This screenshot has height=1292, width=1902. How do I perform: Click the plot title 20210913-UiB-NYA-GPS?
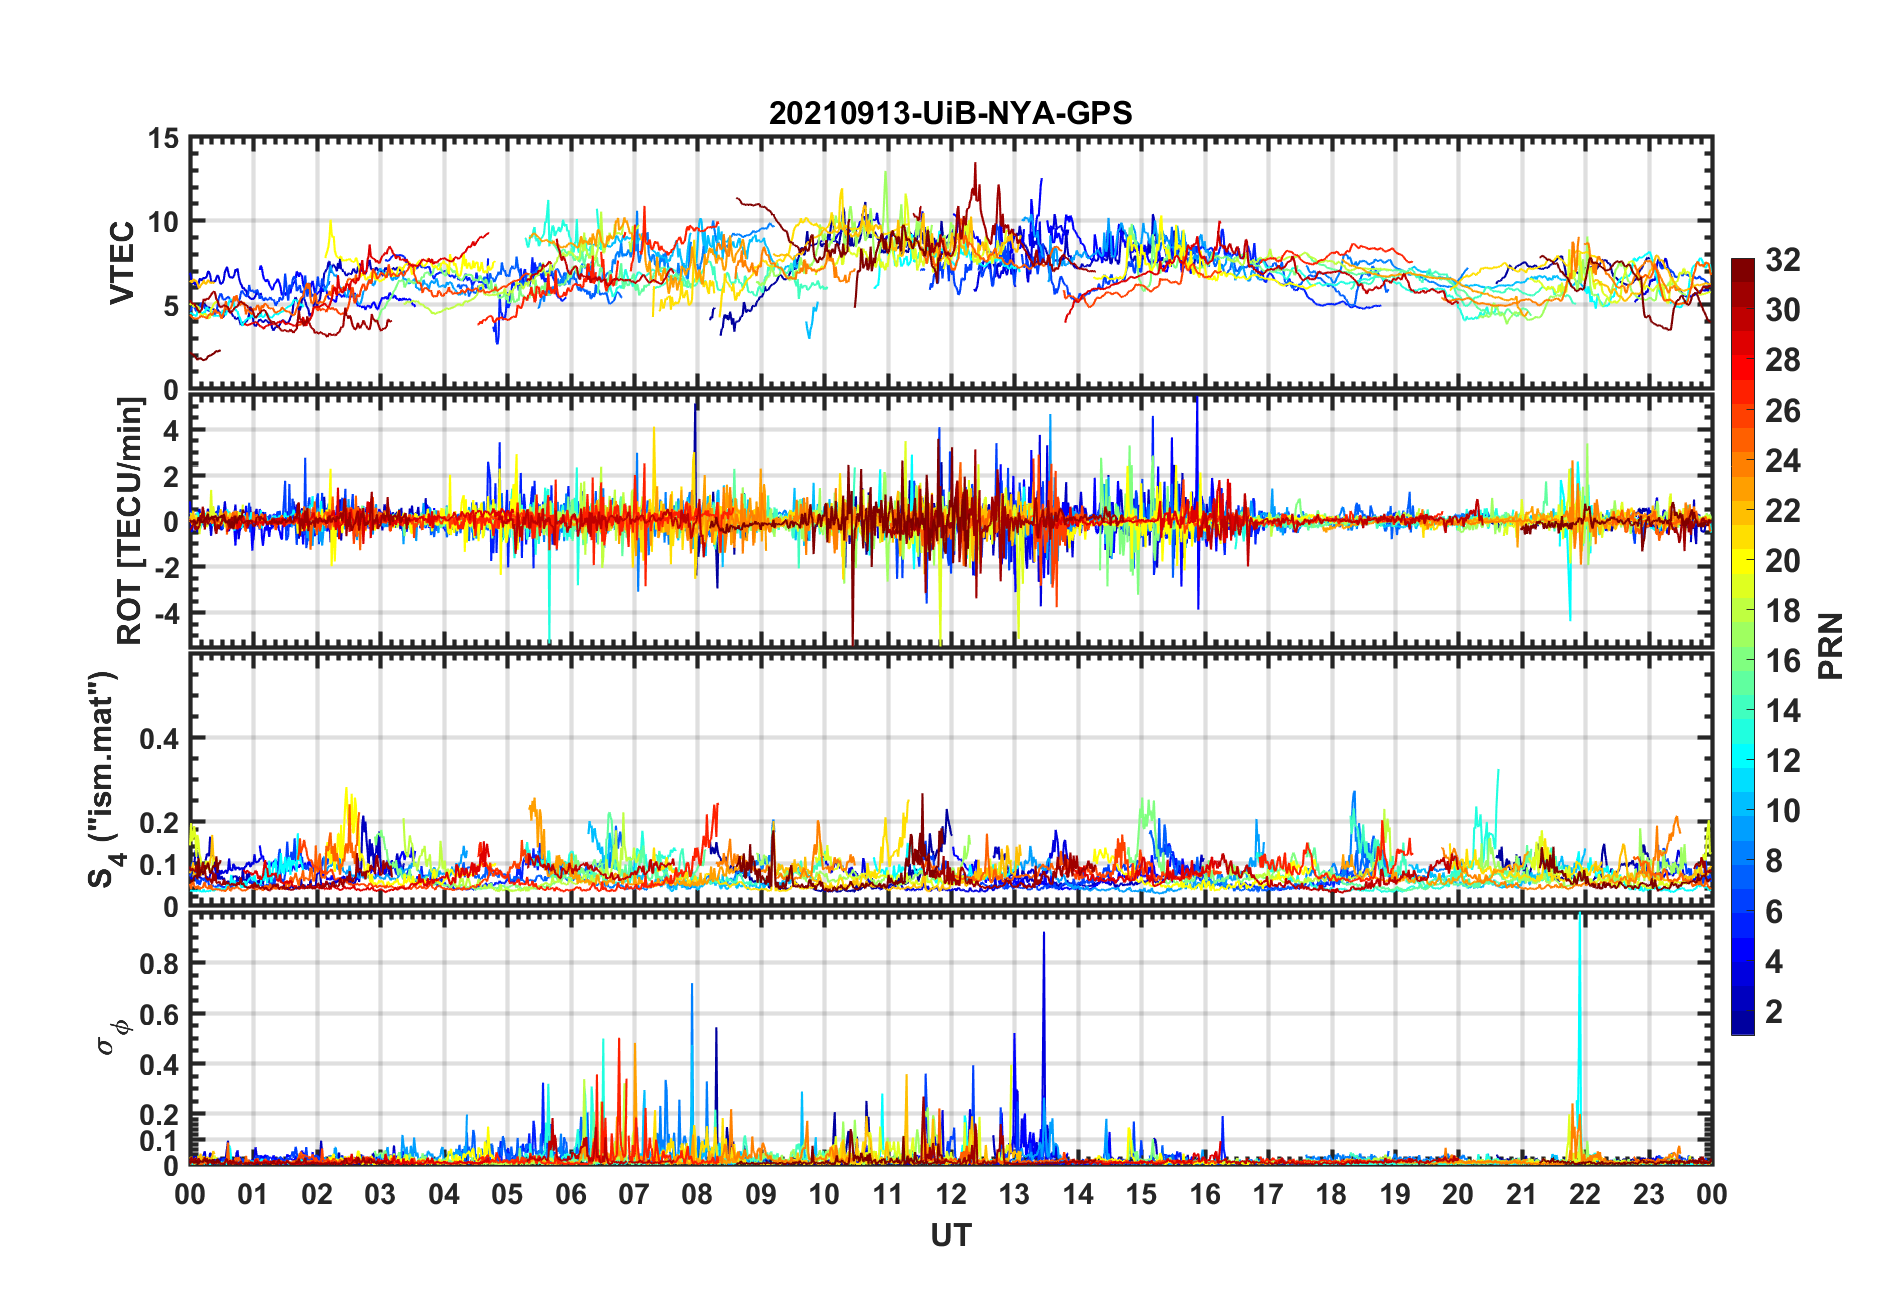click(950, 113)
